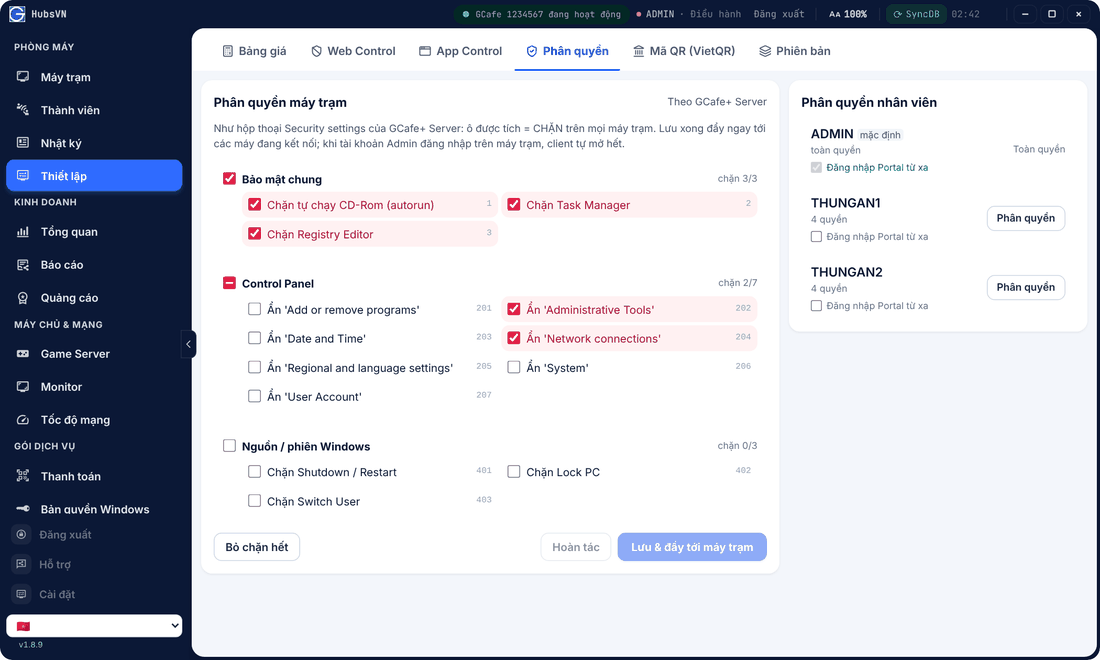This screenshot has height=660, width=1100.
Task: Switch to the App Control tab
Action: pyautogui.click(x=460, y=50)
